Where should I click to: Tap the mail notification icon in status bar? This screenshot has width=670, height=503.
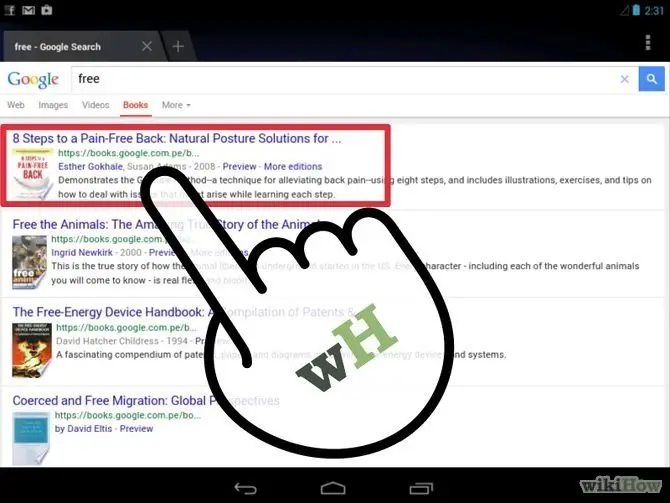pyautogui.click(x=28, y=10)
